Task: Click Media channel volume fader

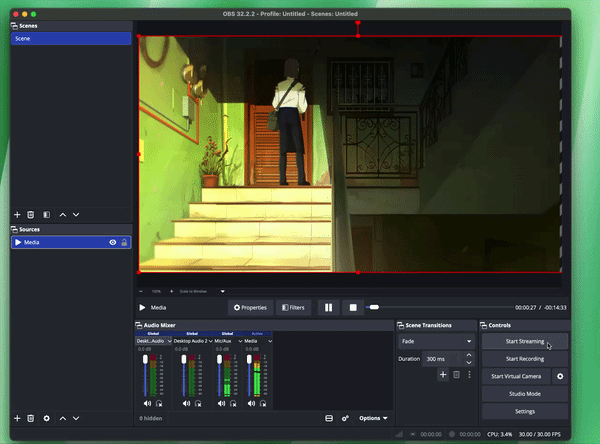Action: (x=249, y=359)
